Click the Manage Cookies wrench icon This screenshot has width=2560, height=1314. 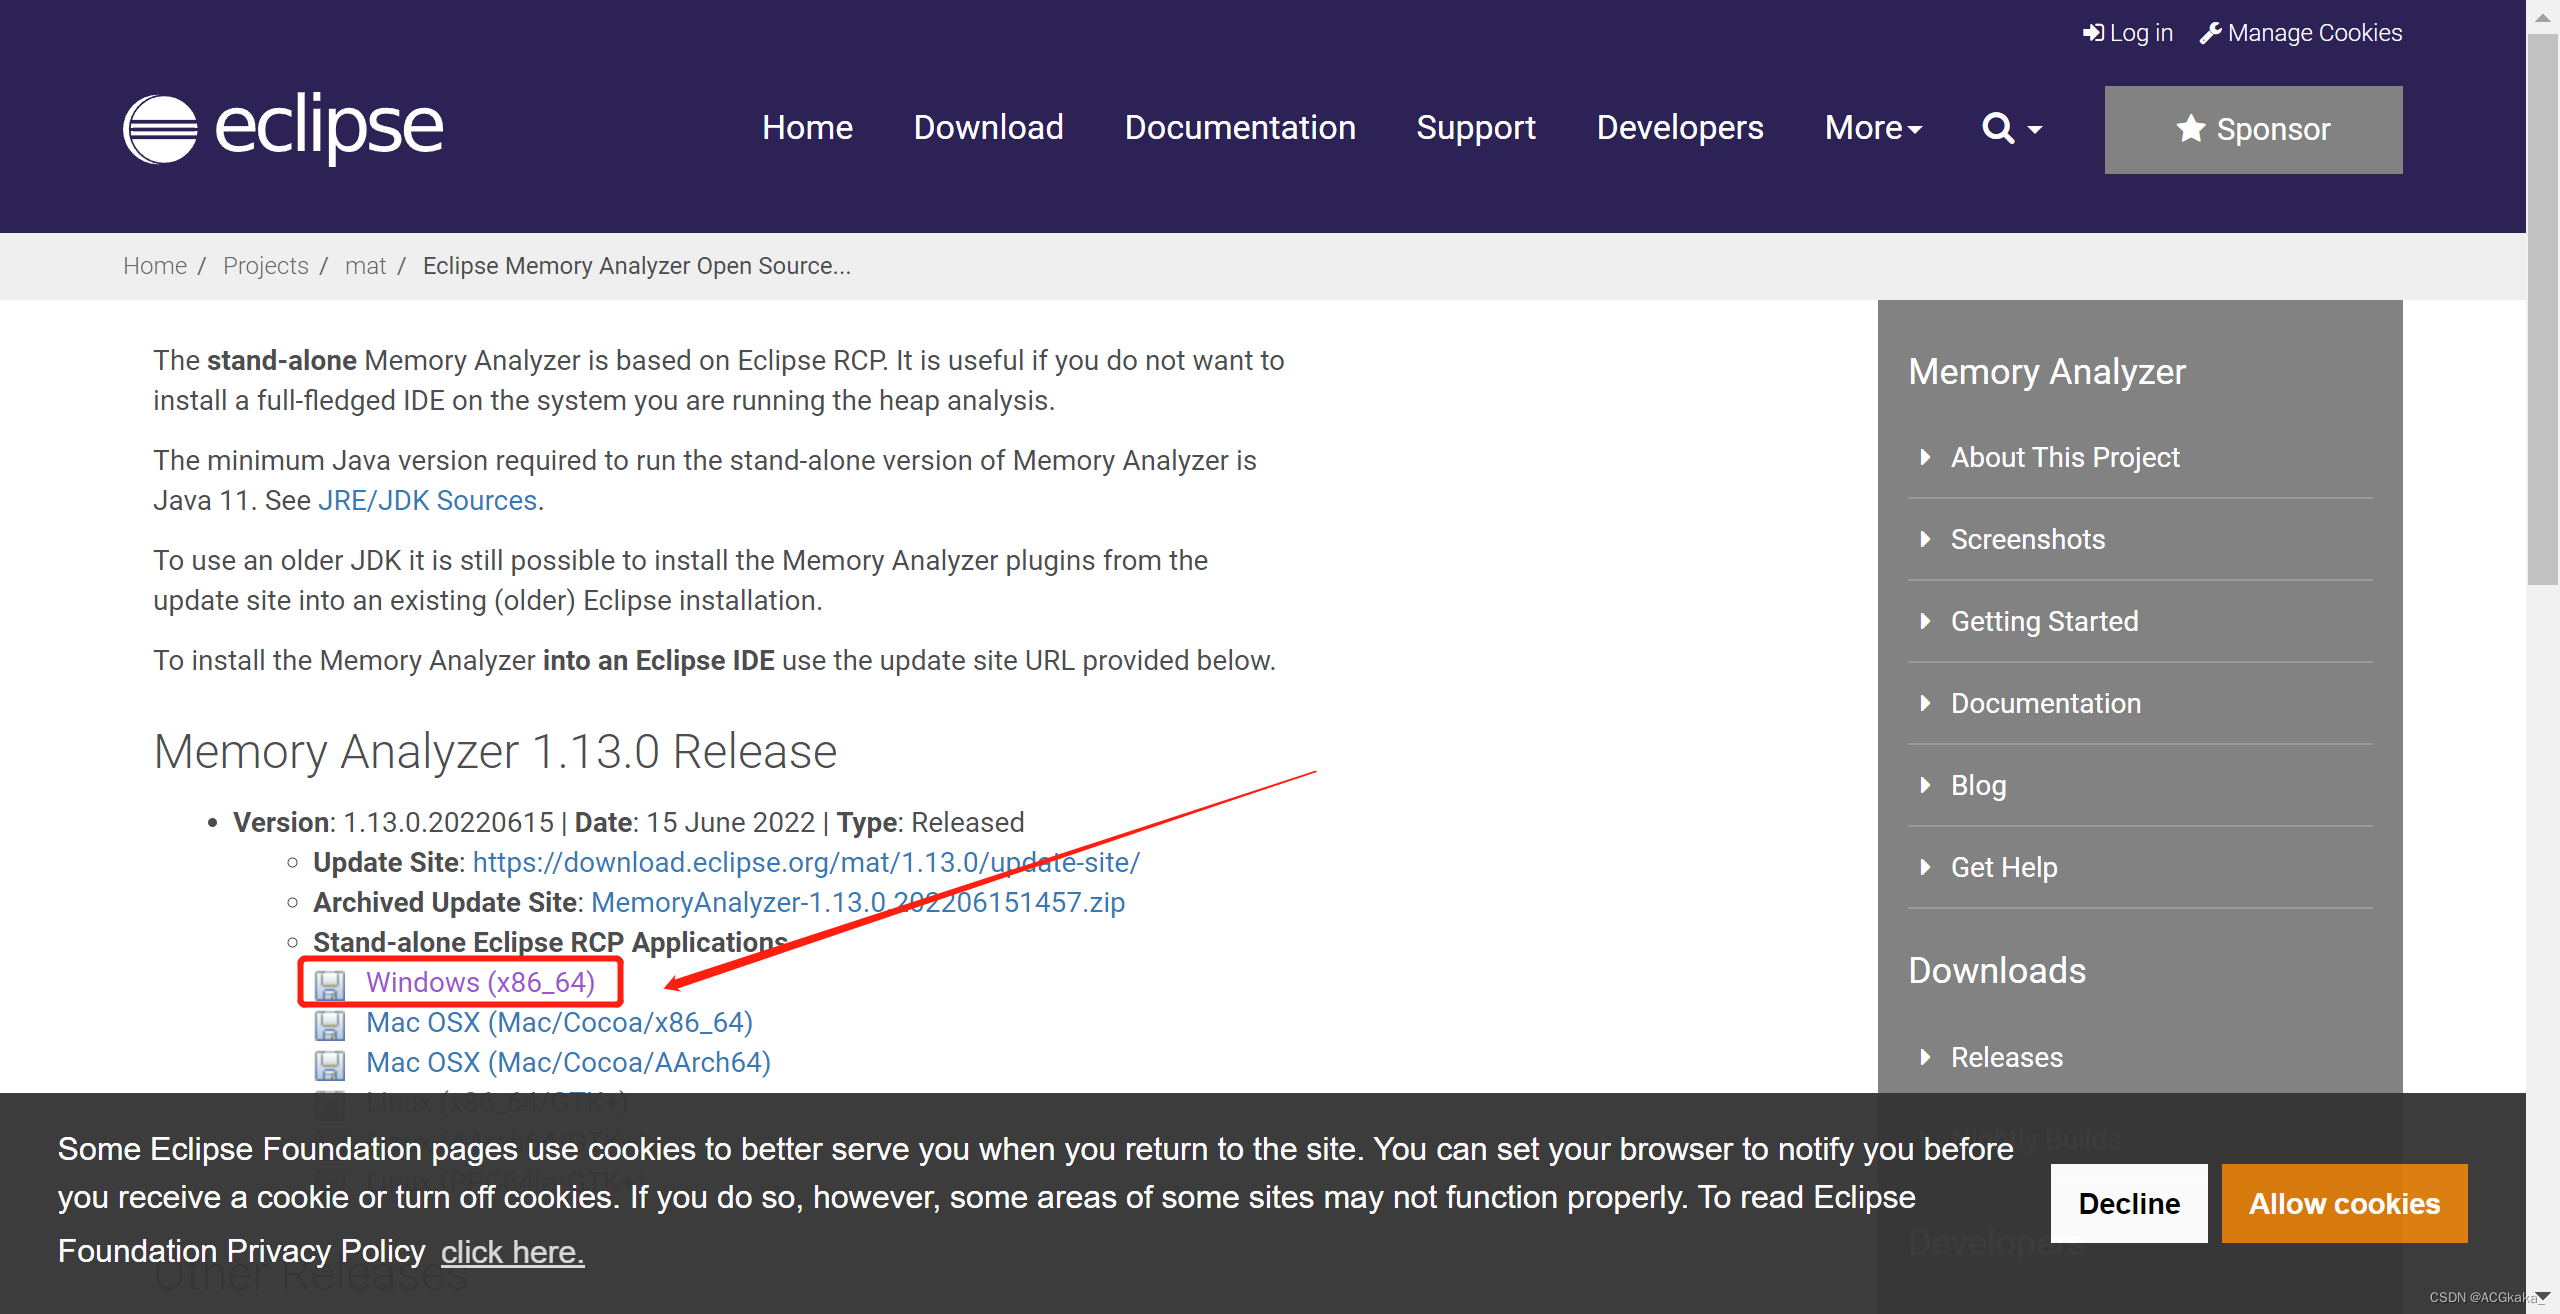coord(2210,33)
